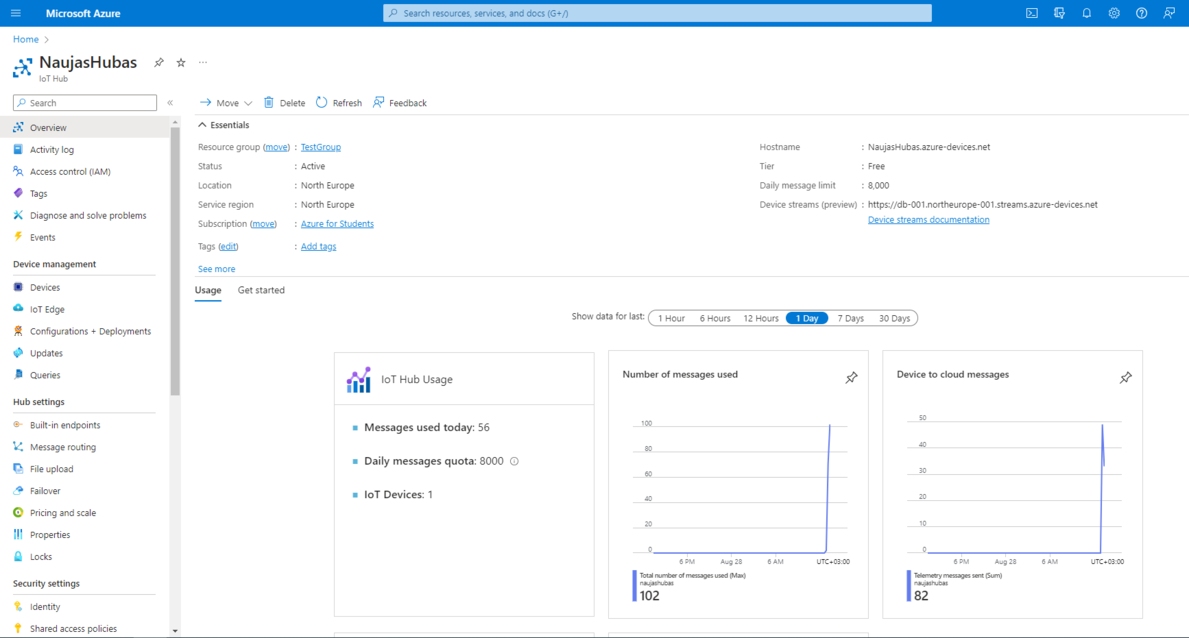Viewport: 1189px width, 638px height.
Task: Click the Delete trash icon for the hub
Action: (268, 102)
